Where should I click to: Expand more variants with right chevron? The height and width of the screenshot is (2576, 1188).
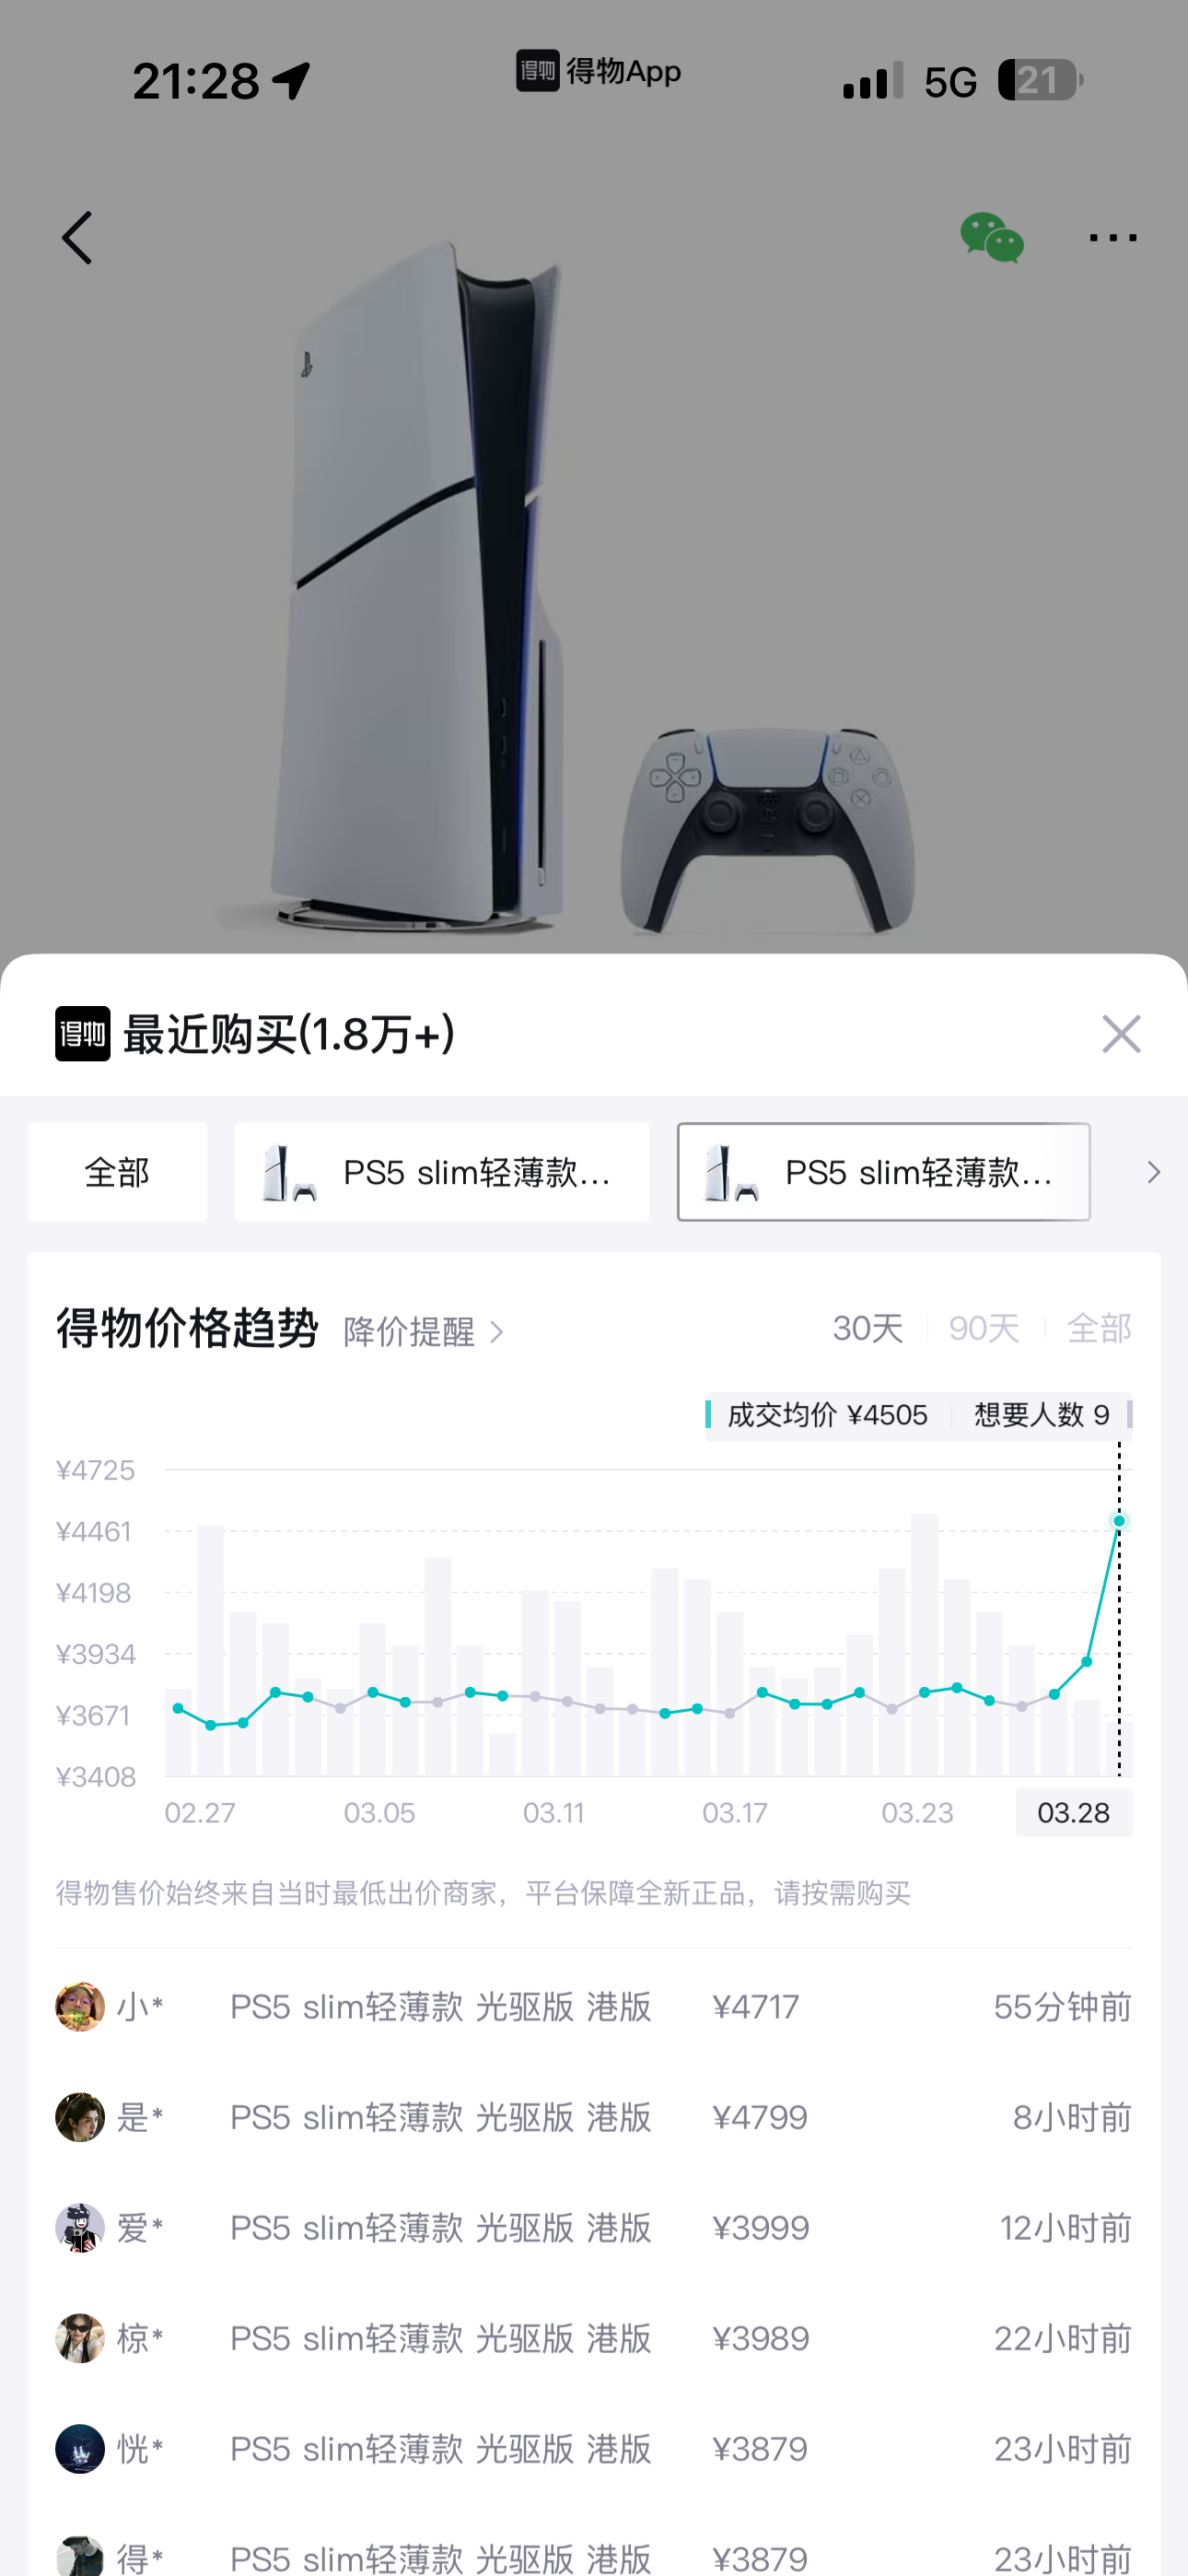[x=1153, y=1172]
